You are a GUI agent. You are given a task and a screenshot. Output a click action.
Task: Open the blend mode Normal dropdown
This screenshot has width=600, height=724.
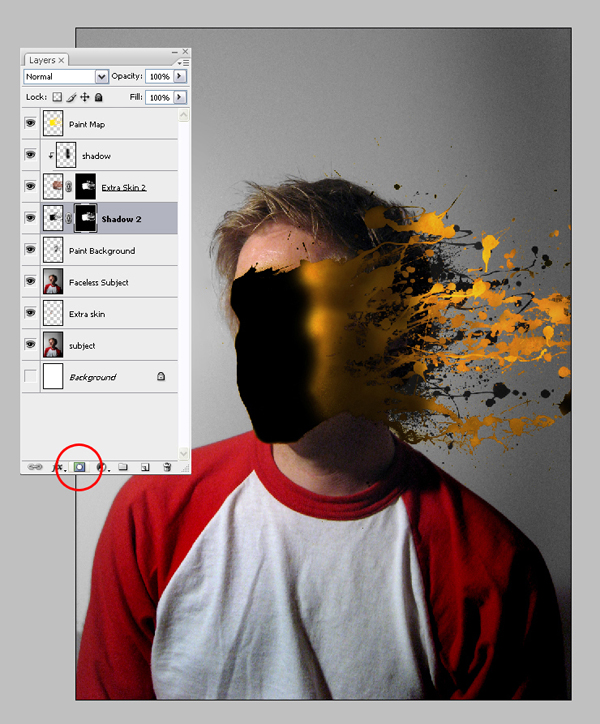pos(66,77)
